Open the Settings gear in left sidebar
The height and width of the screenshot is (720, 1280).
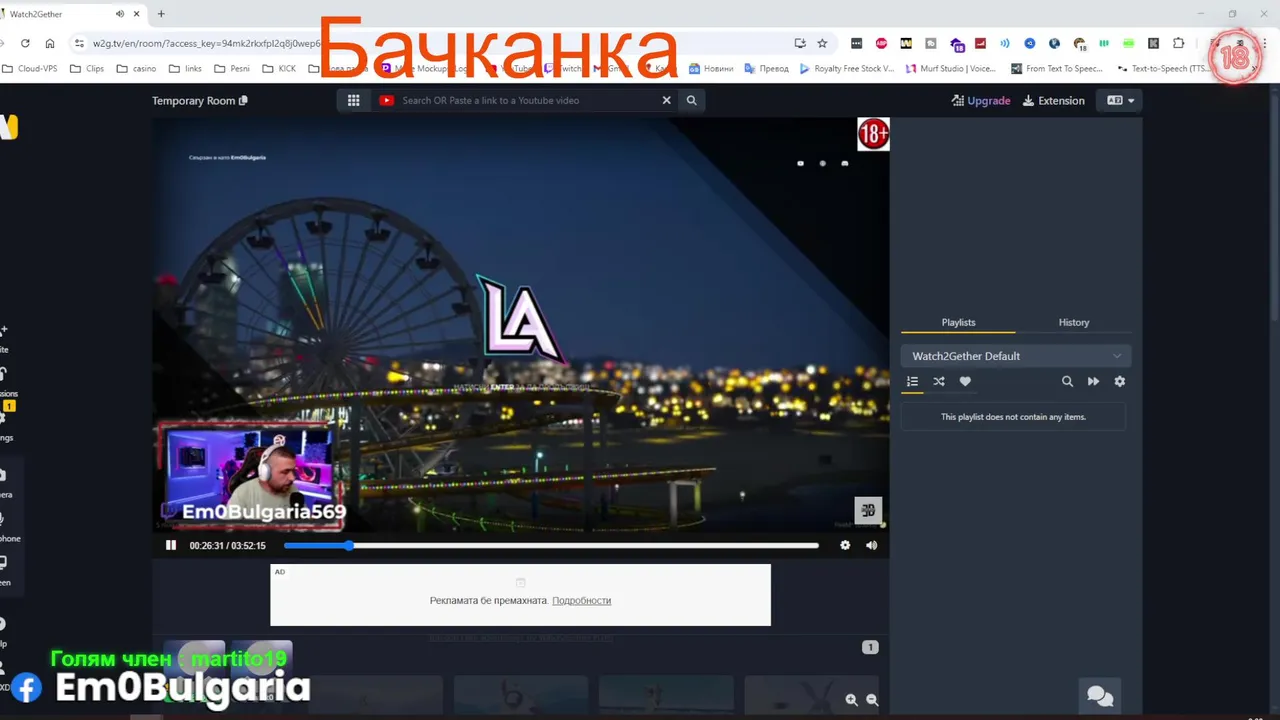(5, 427)
